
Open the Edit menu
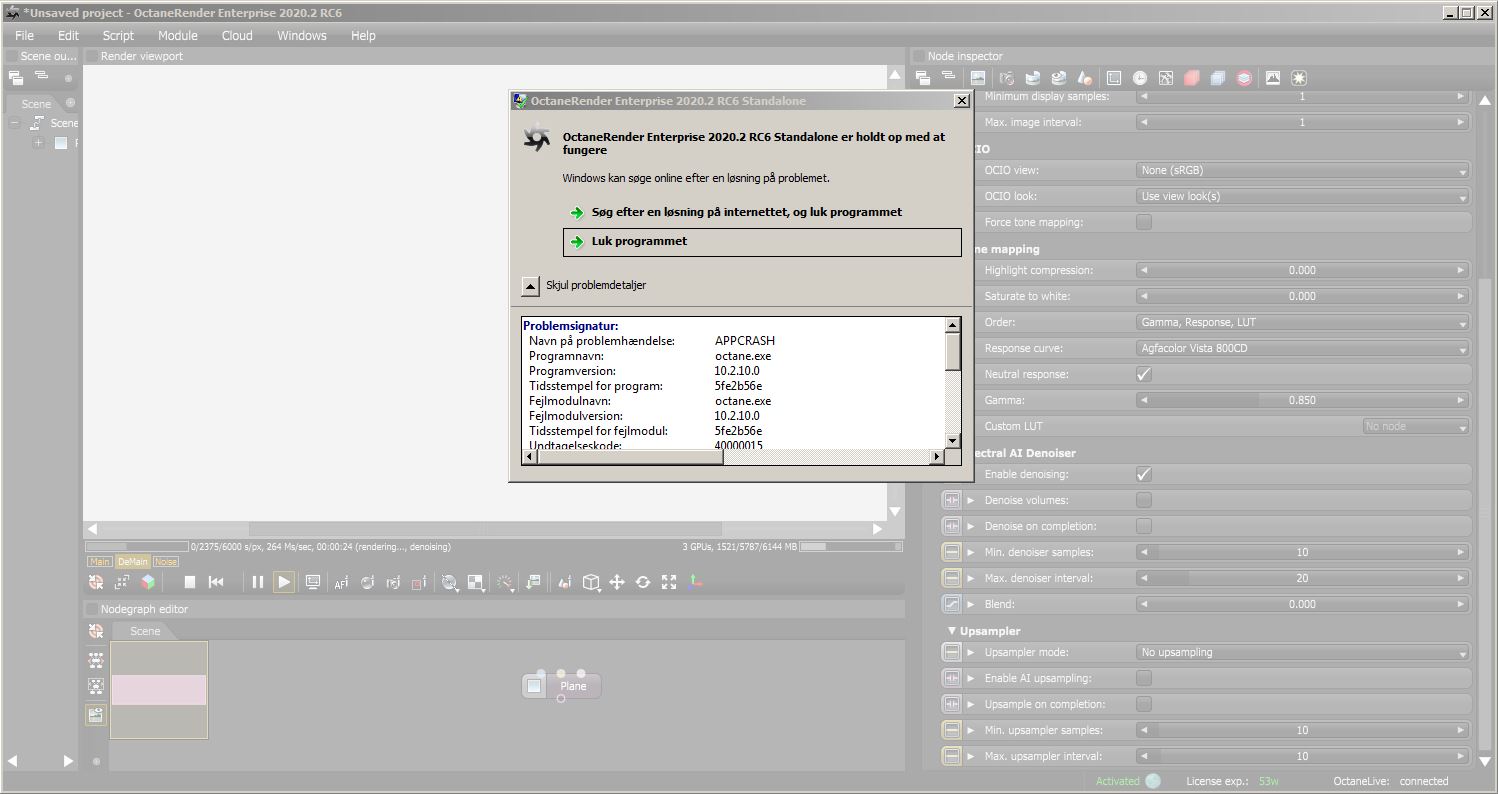pos(68,35)
